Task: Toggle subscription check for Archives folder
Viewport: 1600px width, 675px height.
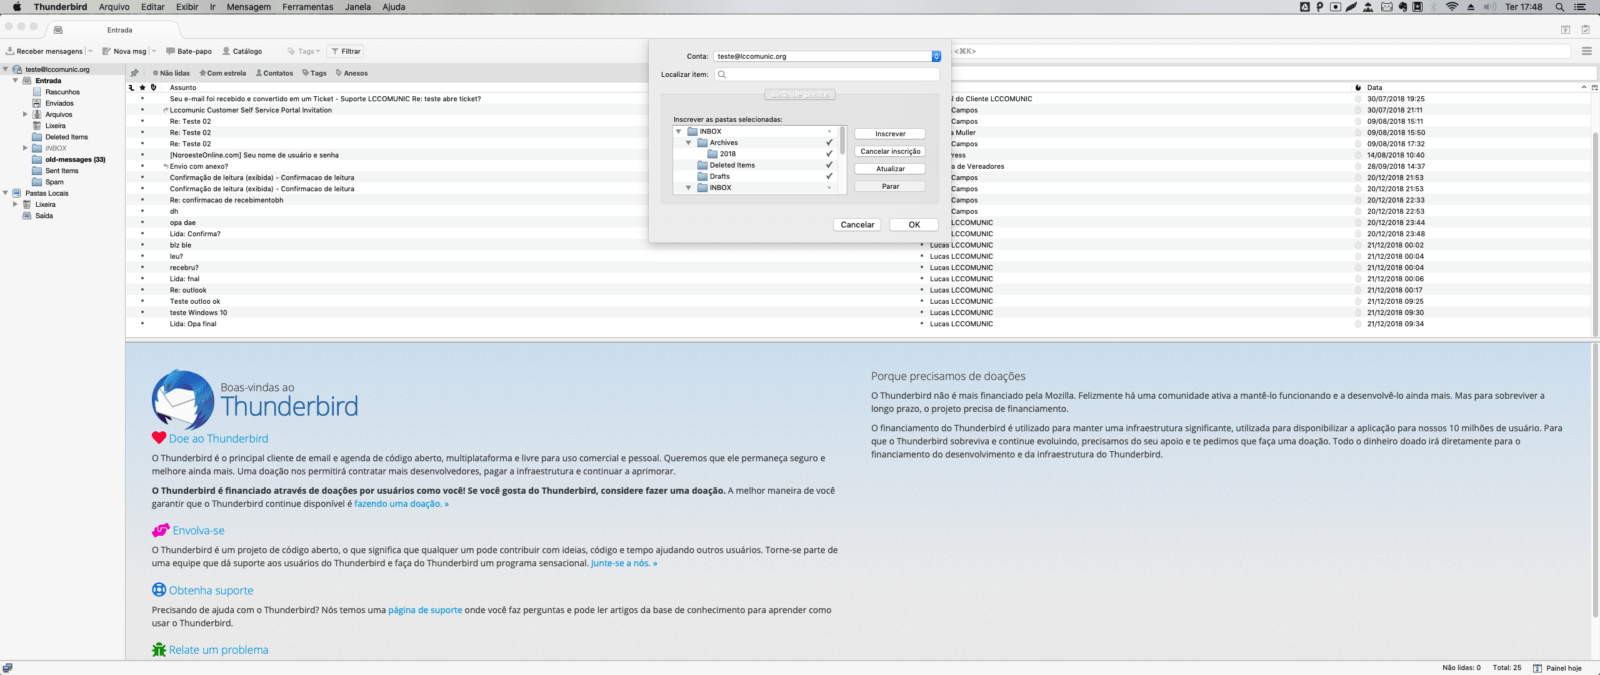Action: (829, 143)
